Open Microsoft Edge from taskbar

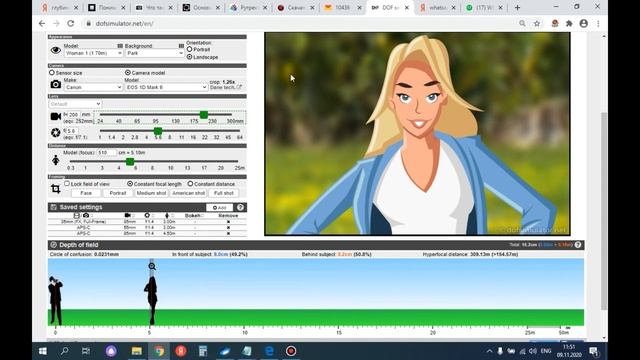(269, 351)
